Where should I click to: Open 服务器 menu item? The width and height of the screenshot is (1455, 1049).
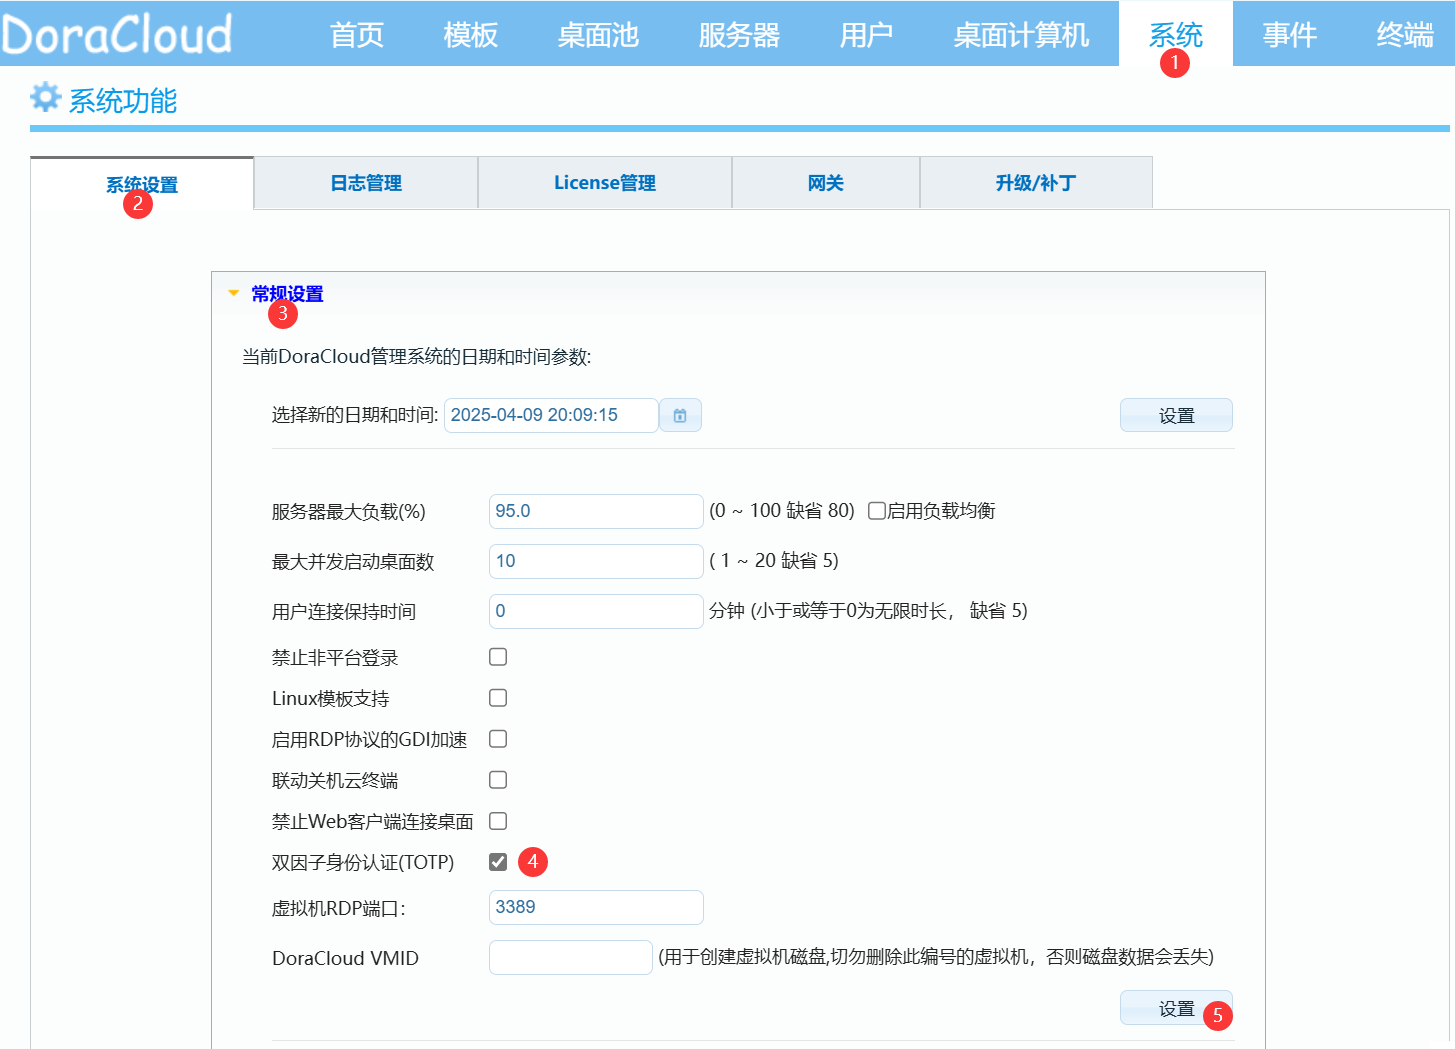coord(739,35)
